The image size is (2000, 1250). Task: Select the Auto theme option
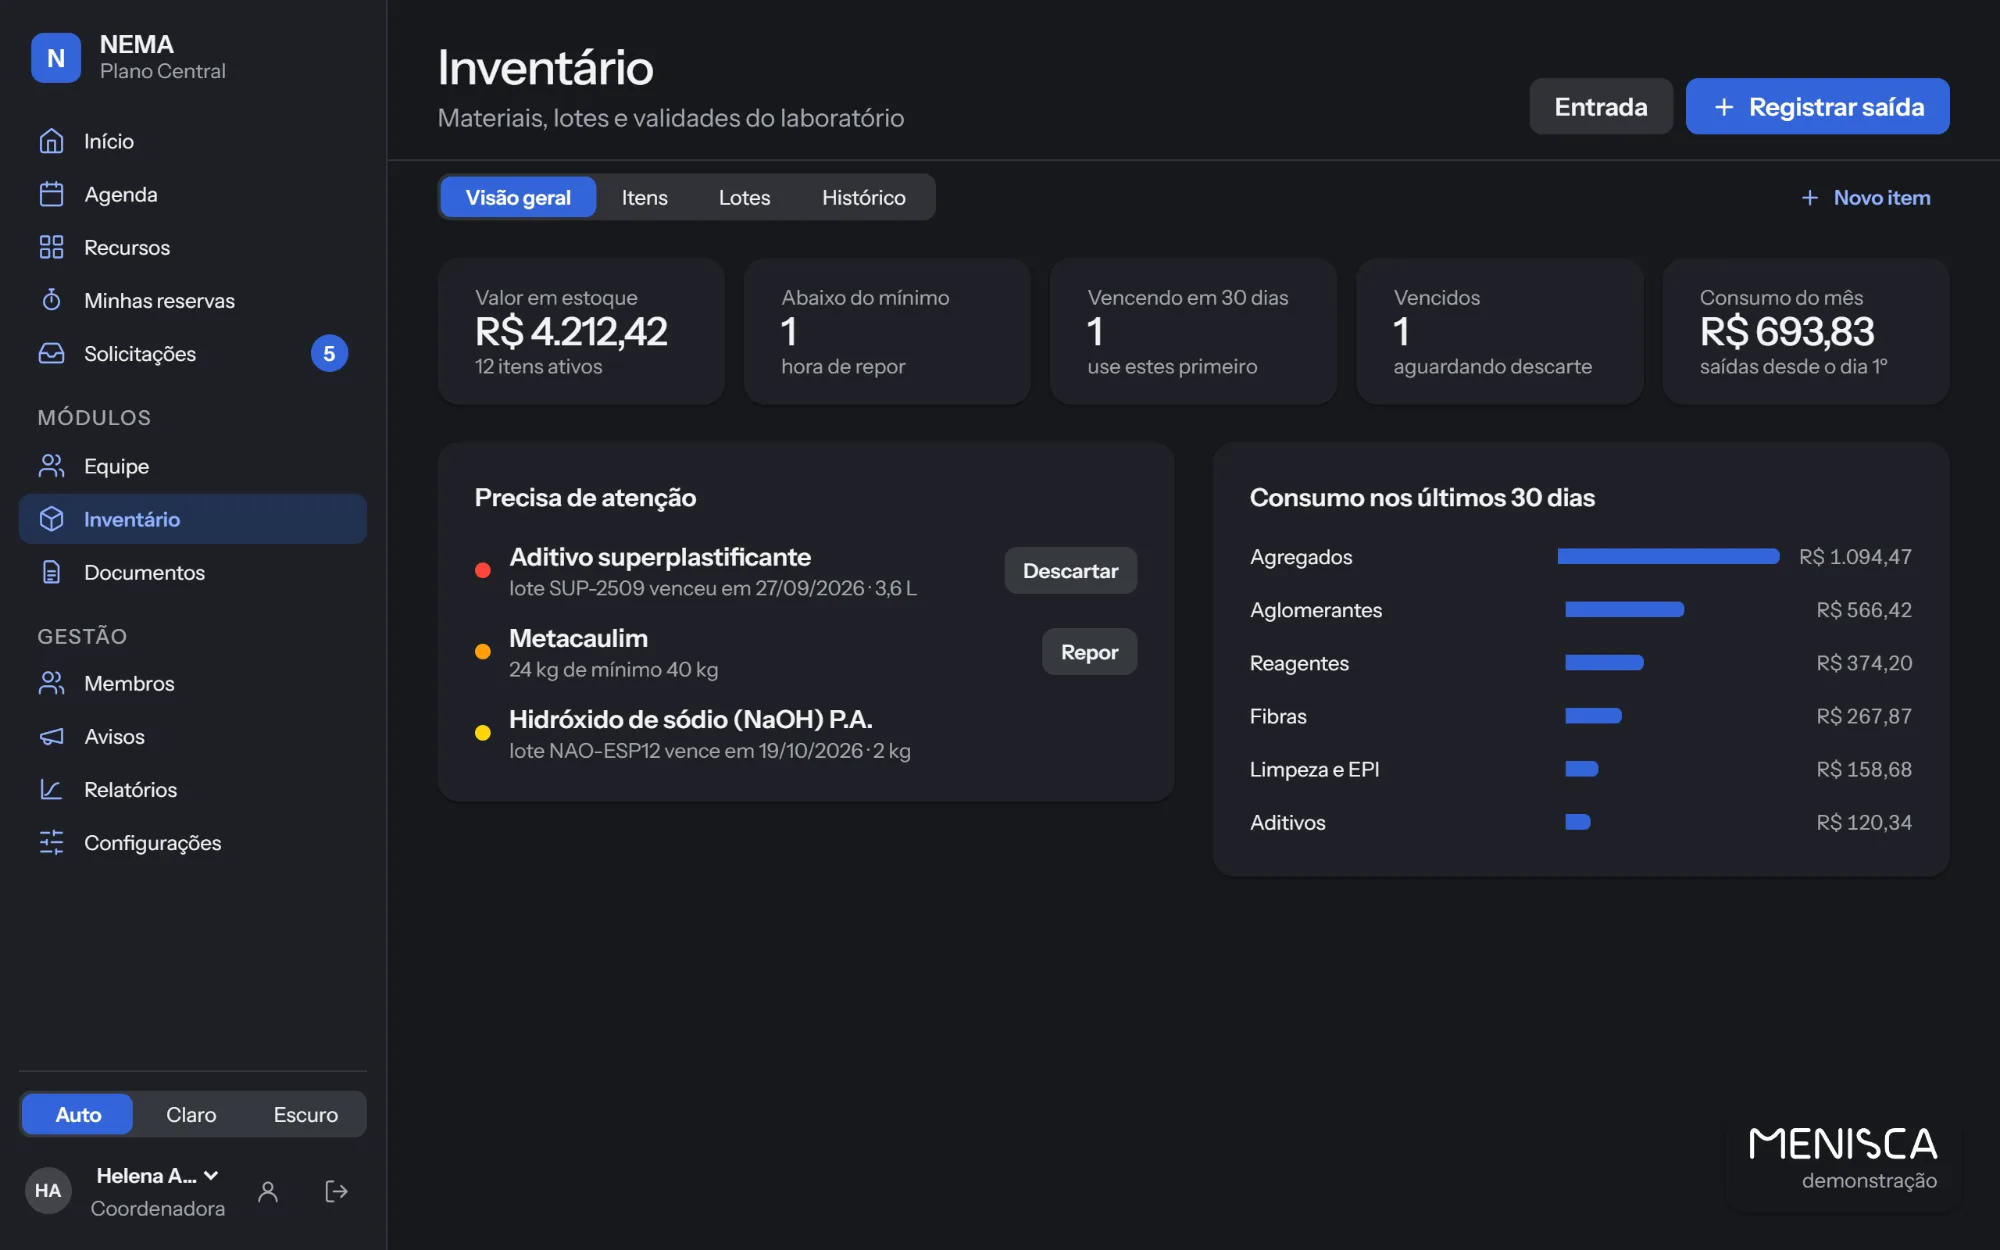coord(78,1114)
